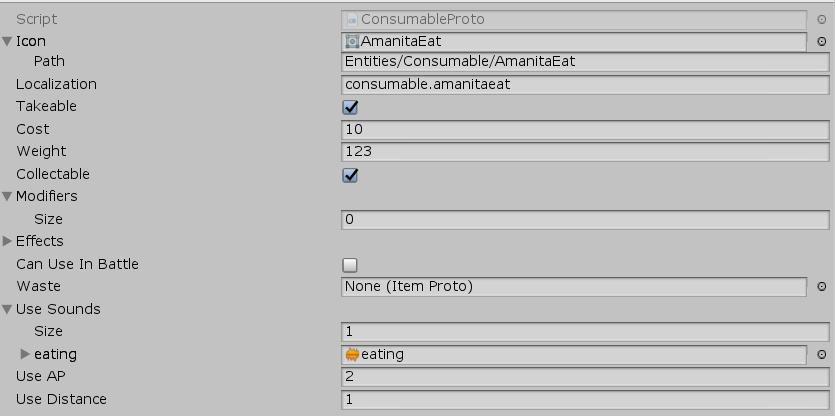Screen dimensions: 835x416
Task: Toggle the Takeable checkbox
Action: (350, 107)
